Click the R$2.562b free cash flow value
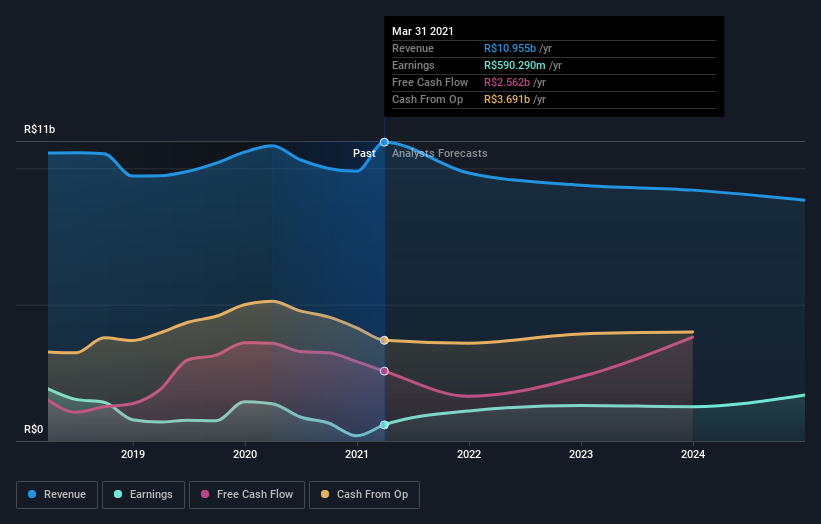The width and height of the screenshot is (821, 524). coord(507,82)
